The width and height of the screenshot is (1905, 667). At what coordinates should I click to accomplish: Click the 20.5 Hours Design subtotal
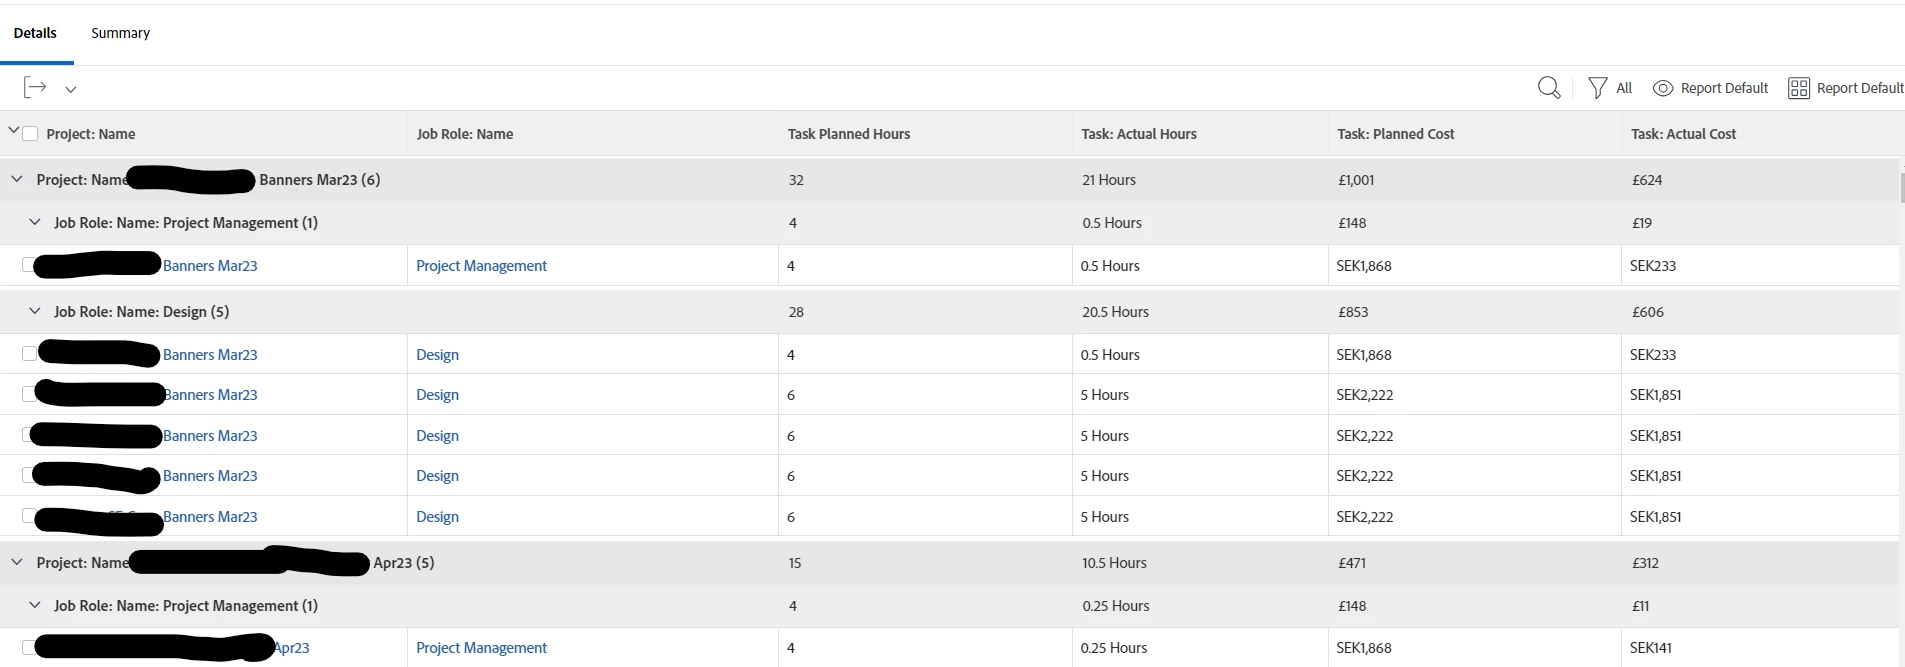1115,312
